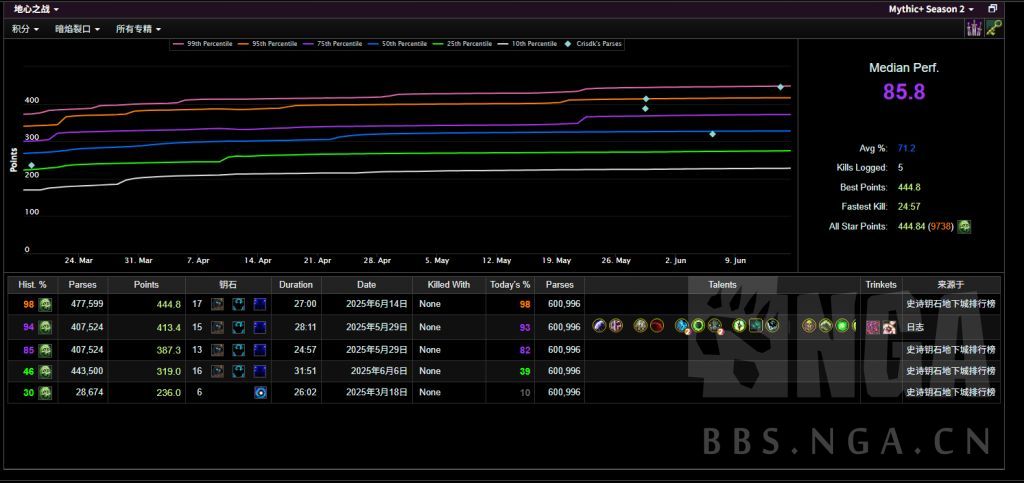
Task: Click the spec icon in the 98 percentile row
Action: point(45,305)
